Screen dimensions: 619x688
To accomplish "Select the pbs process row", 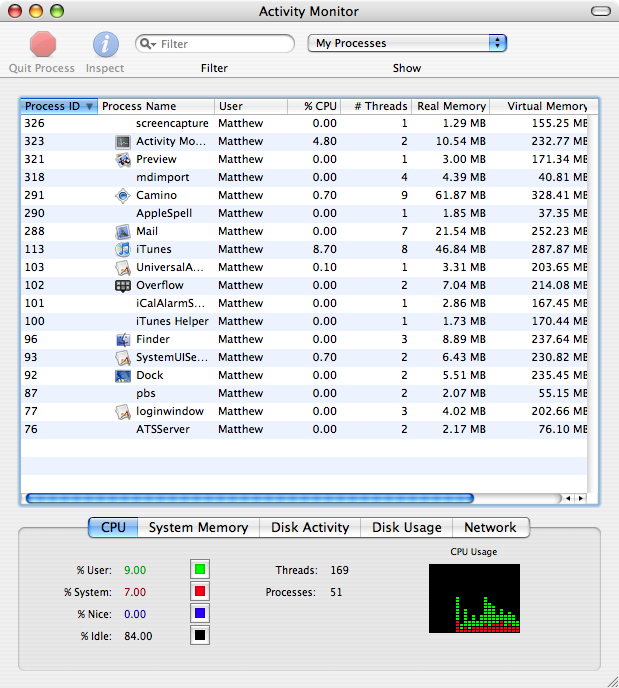I will [x=304, y=393].
